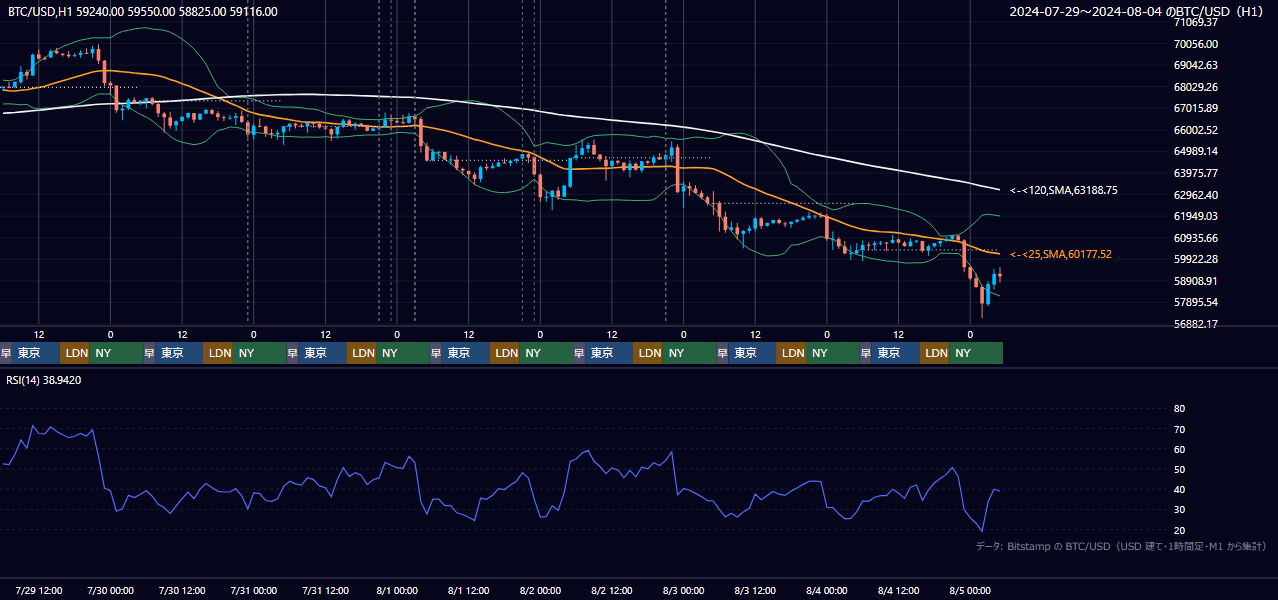Click price axis label 68029.26
Screen dimensions: 1278x600
click(1195, 87)
